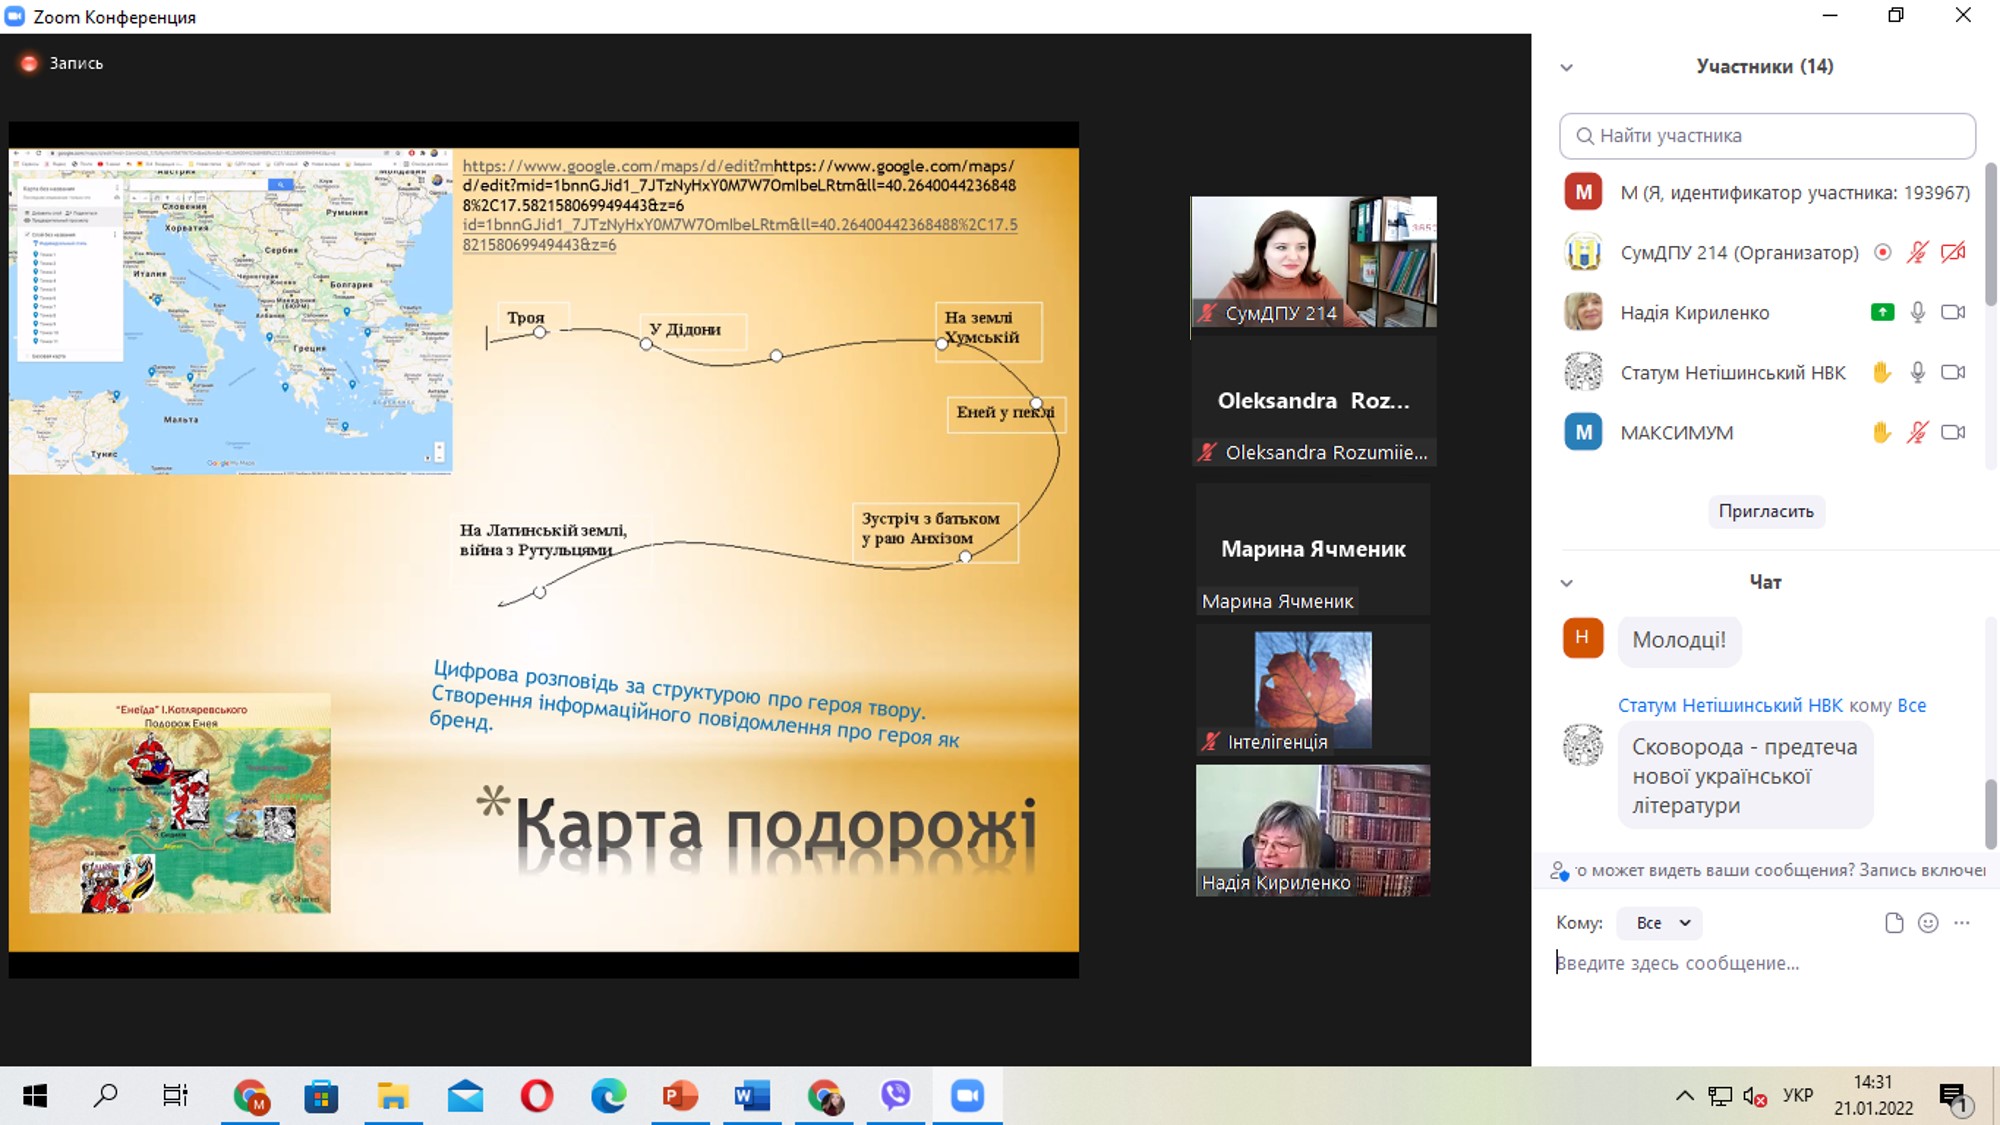This screenshot has height=1125, width=2000.
Task: Open PowerPoint from the taskbar
Action: [x=680, y=1096]
